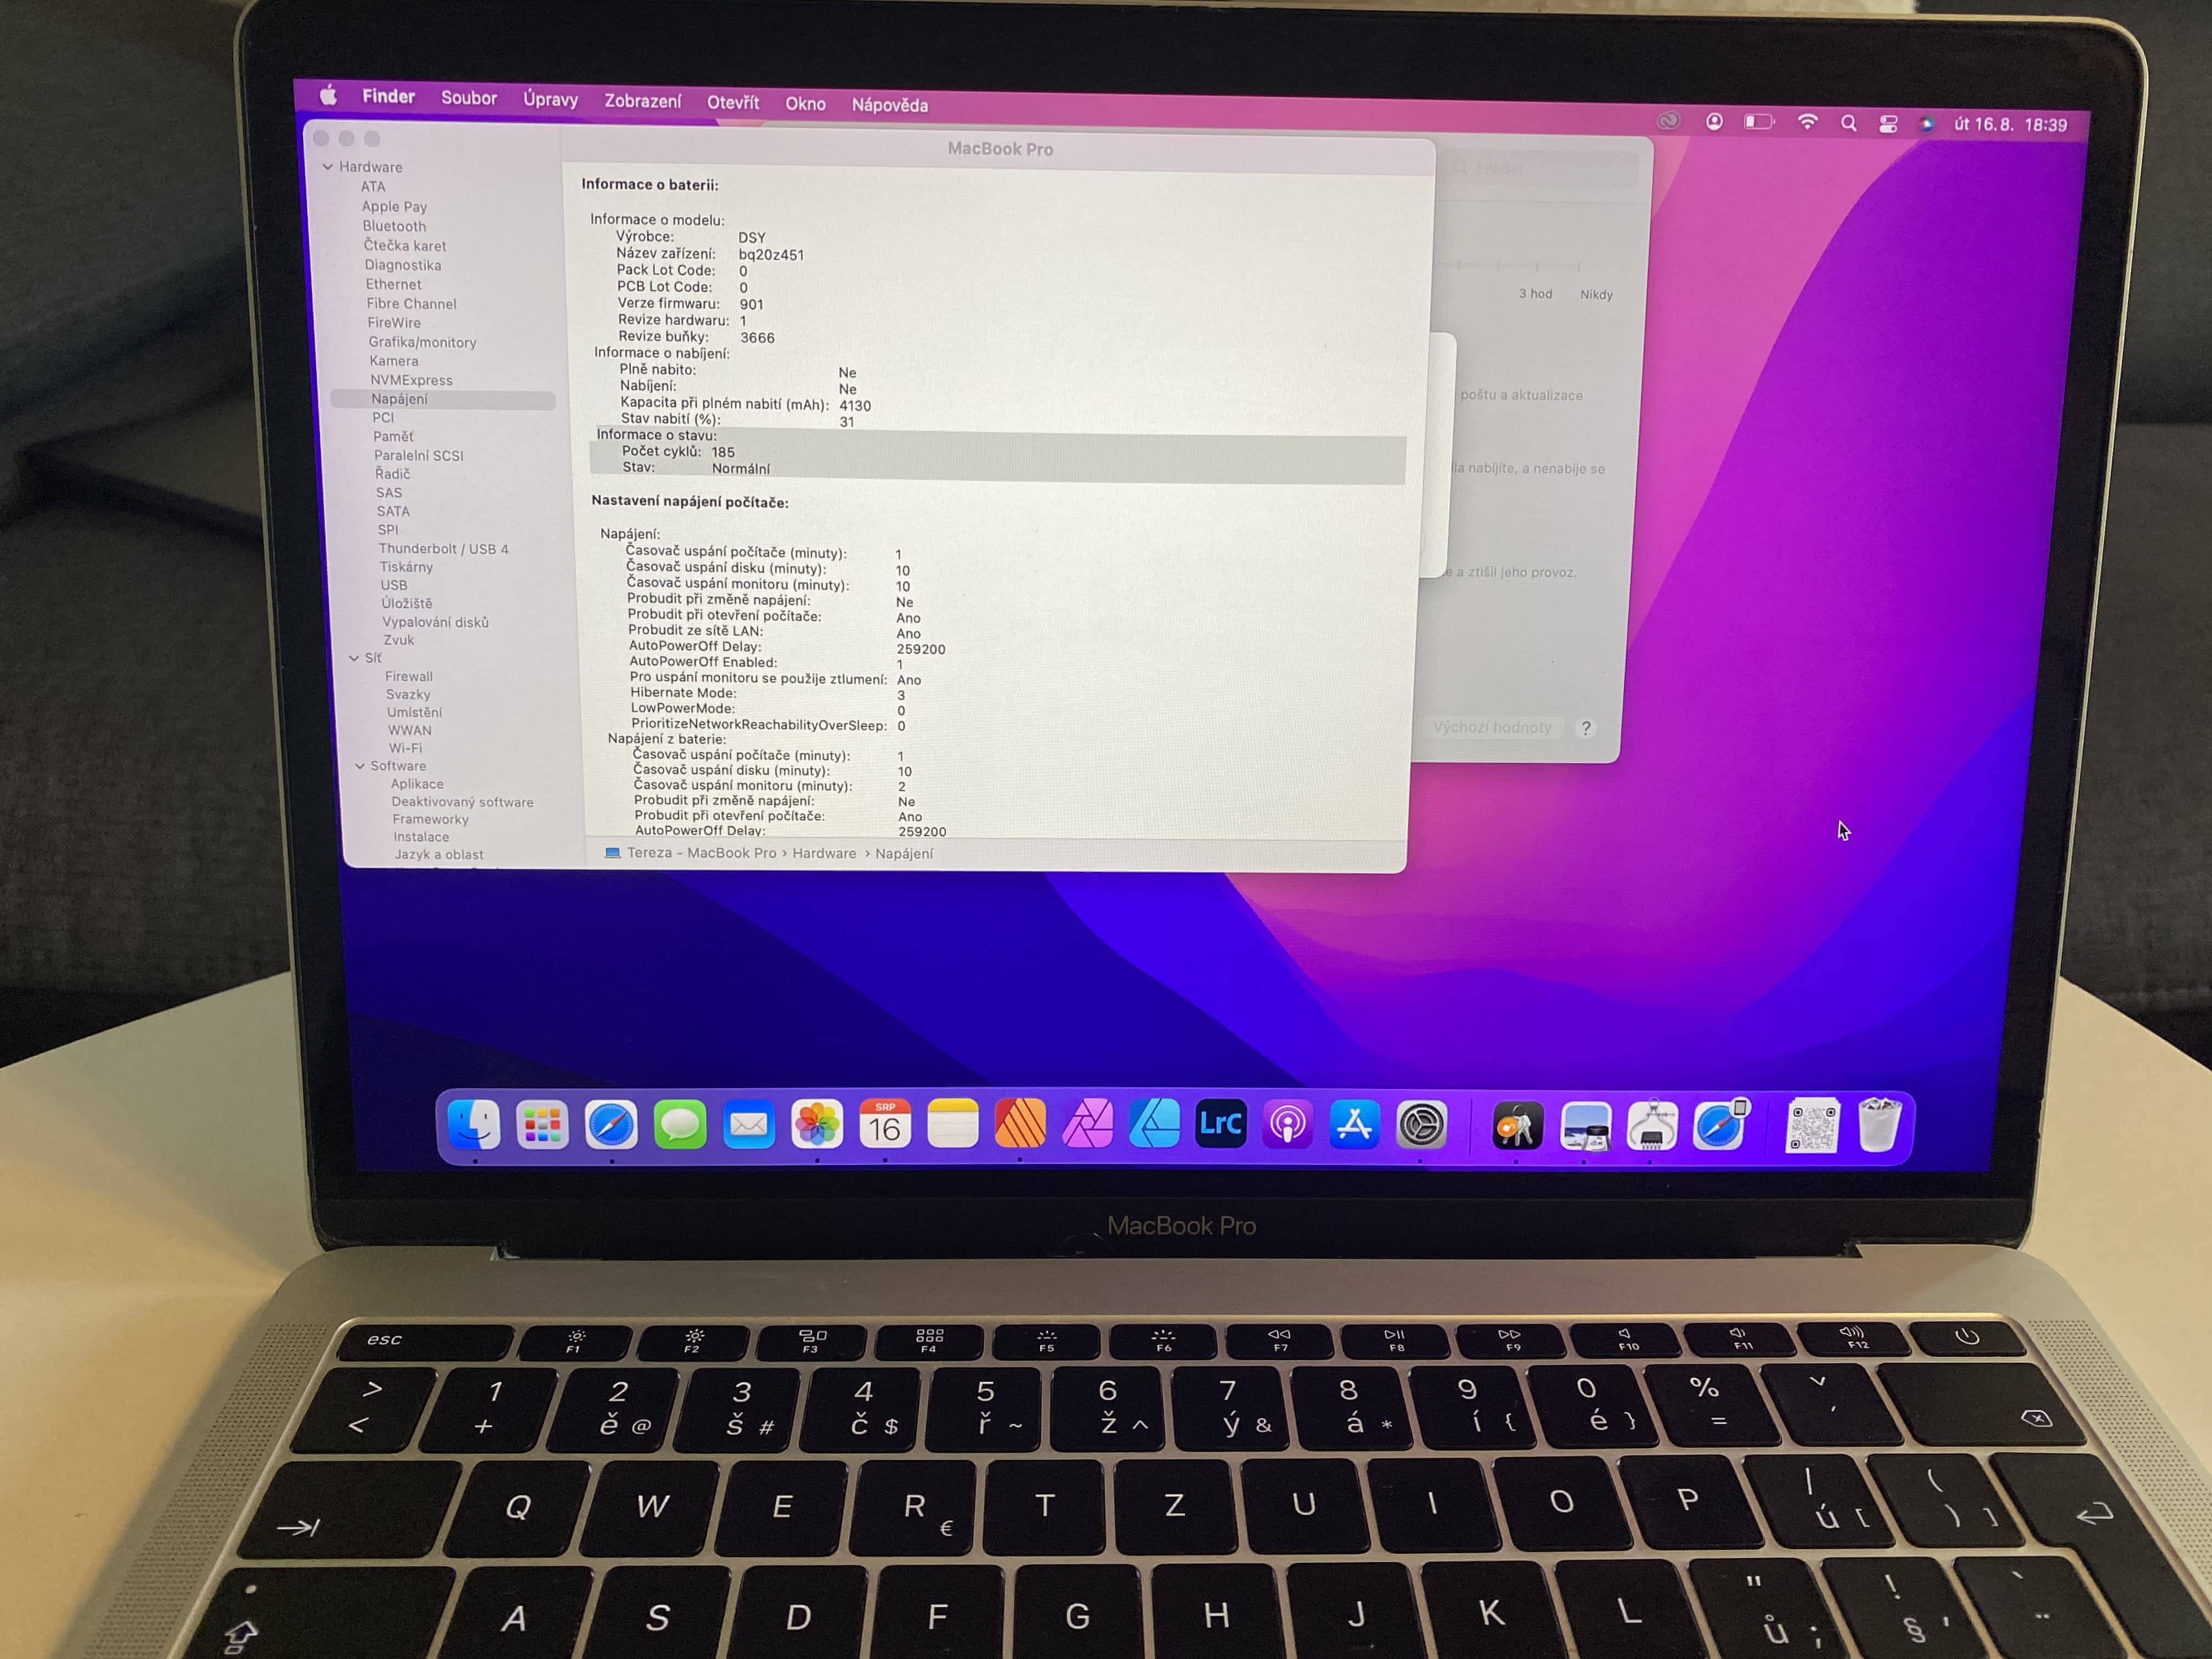The image size is (2212, 1659).
Task: Open the App Store Dock icon
Action: pos(1354,1125)
